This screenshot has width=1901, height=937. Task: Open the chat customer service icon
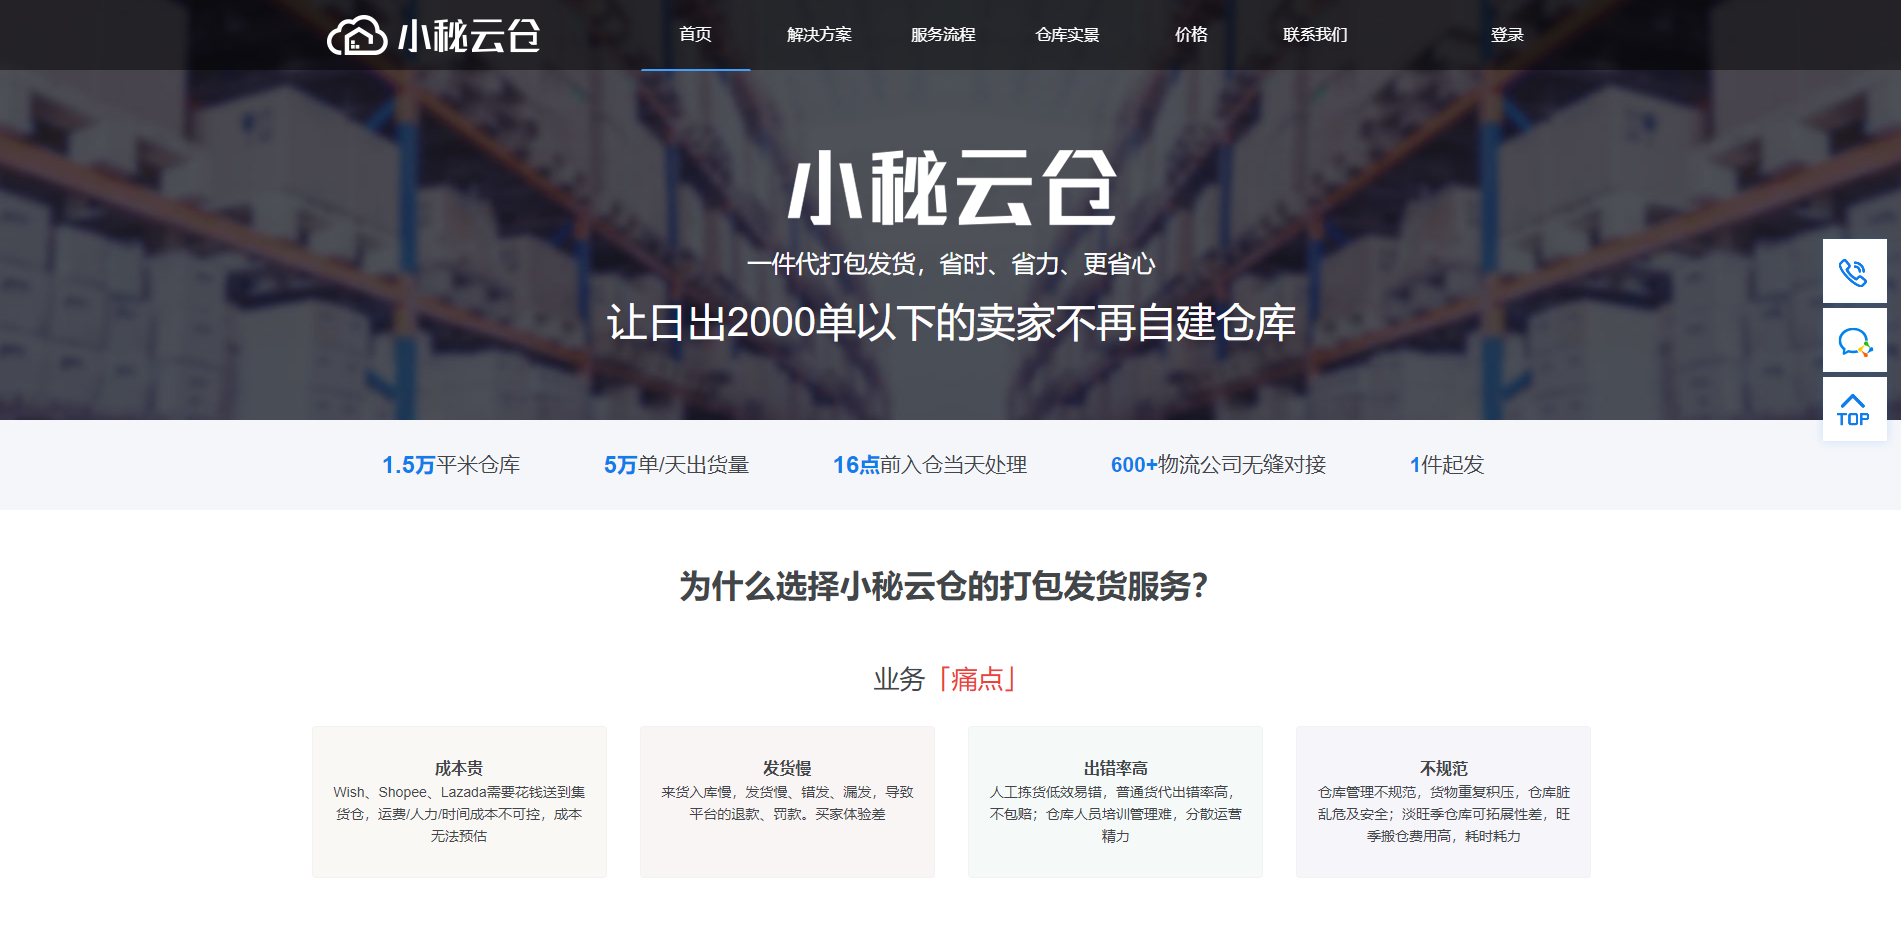pos(1854,340)
